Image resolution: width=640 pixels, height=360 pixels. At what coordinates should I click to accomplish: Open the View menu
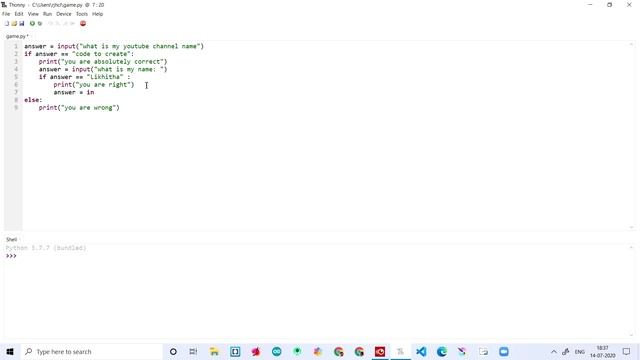(x=33, y=14)
